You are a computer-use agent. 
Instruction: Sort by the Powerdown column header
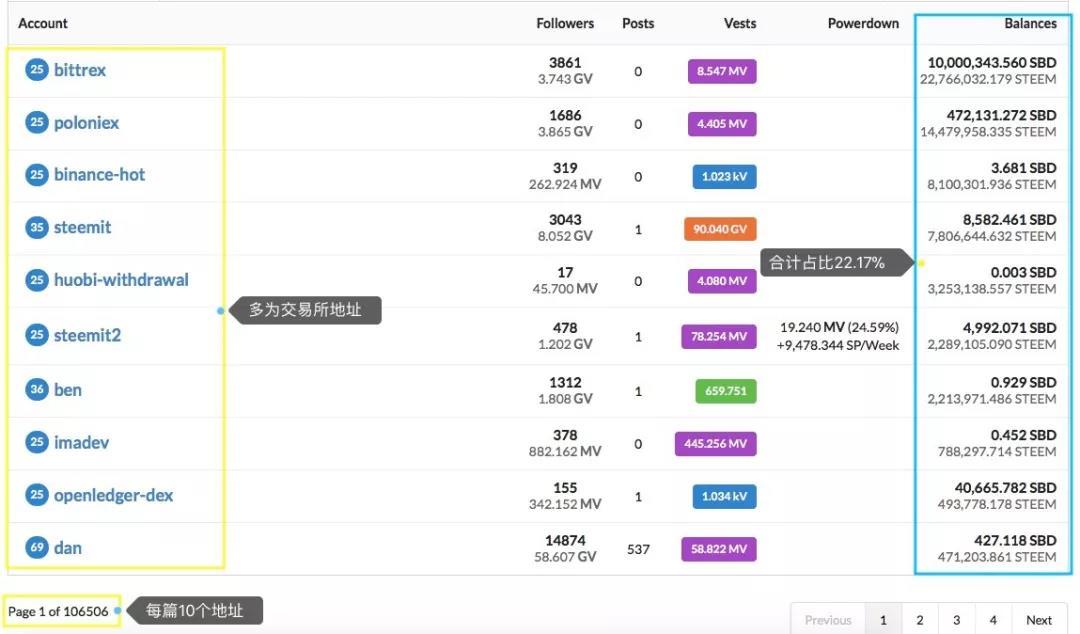click(863, 23)
